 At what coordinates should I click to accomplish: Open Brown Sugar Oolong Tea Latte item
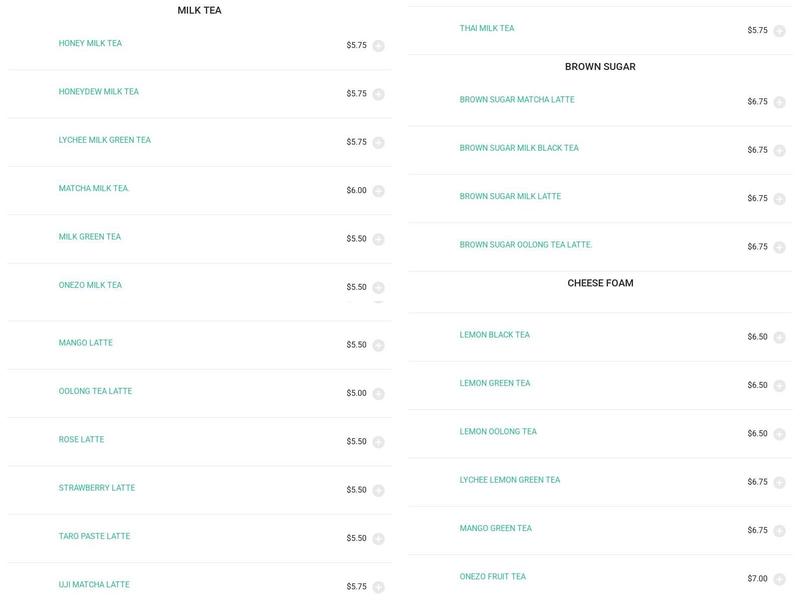coord(526,245)
